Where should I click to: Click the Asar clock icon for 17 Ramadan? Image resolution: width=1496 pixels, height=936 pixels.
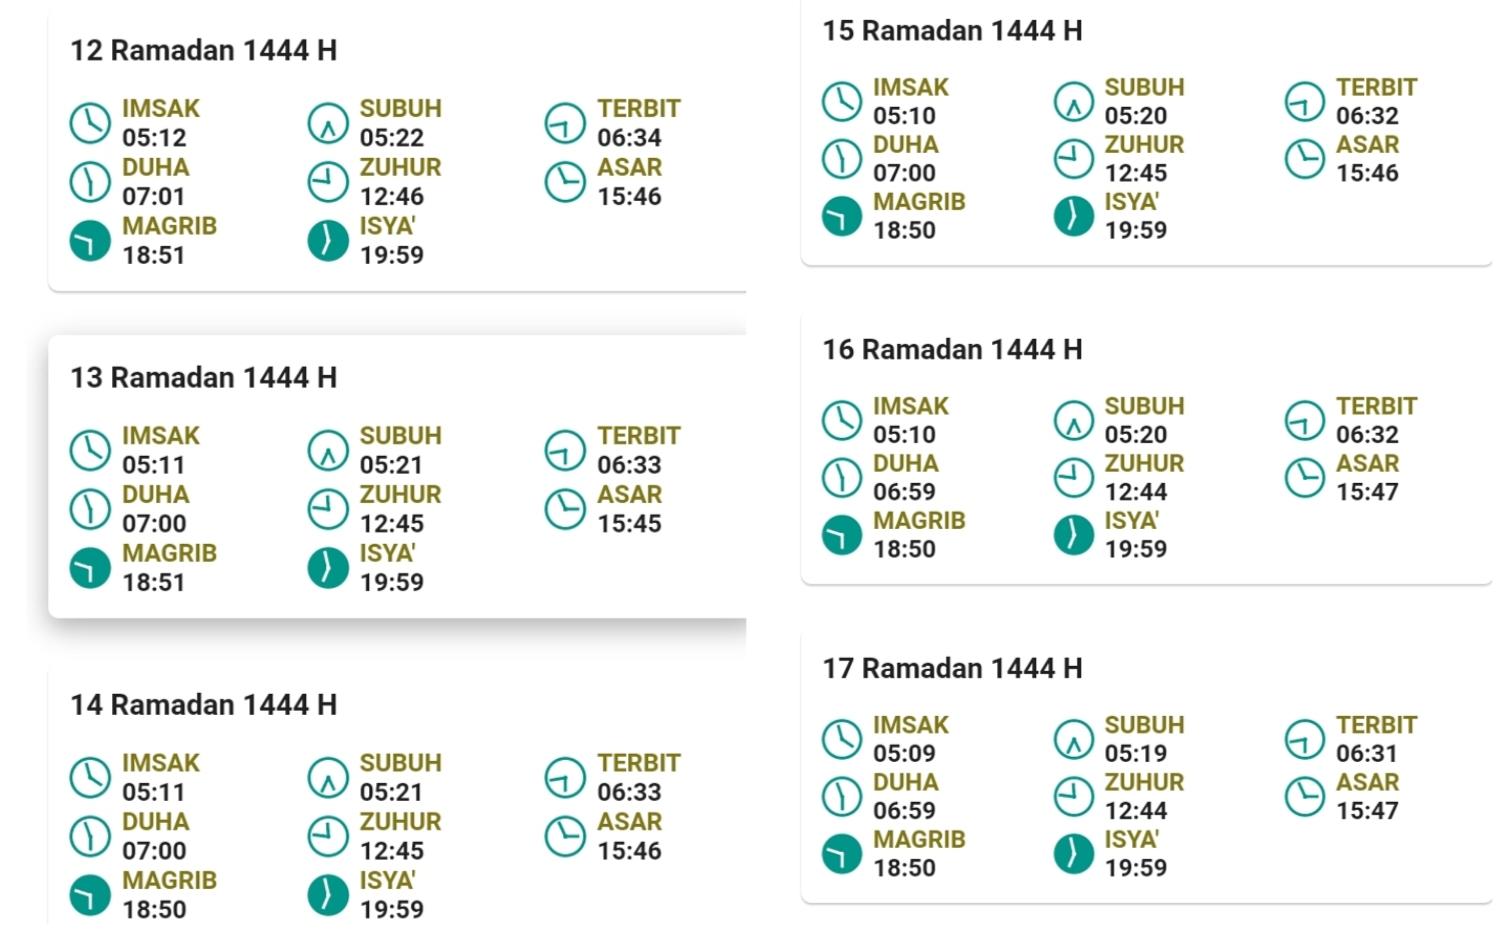point(1305,797)
